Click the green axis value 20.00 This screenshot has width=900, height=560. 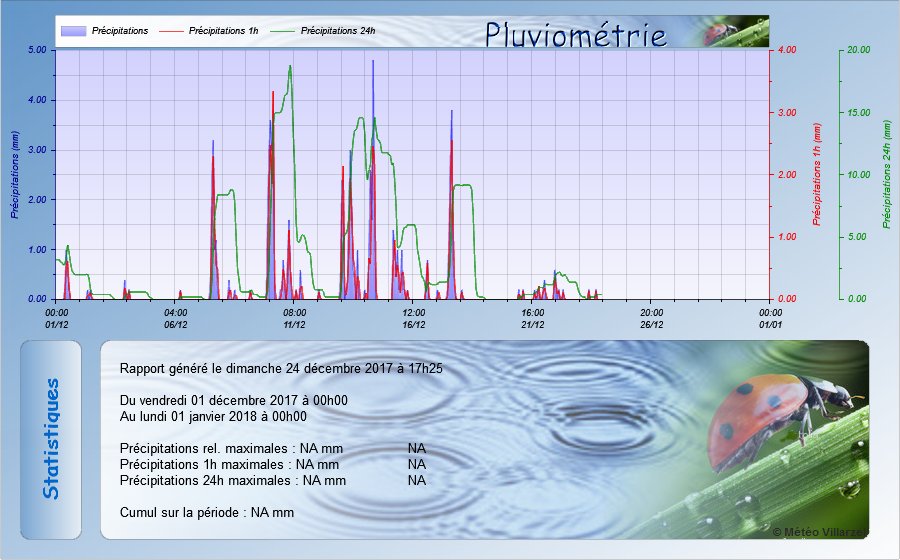click(x=859, y=50)
